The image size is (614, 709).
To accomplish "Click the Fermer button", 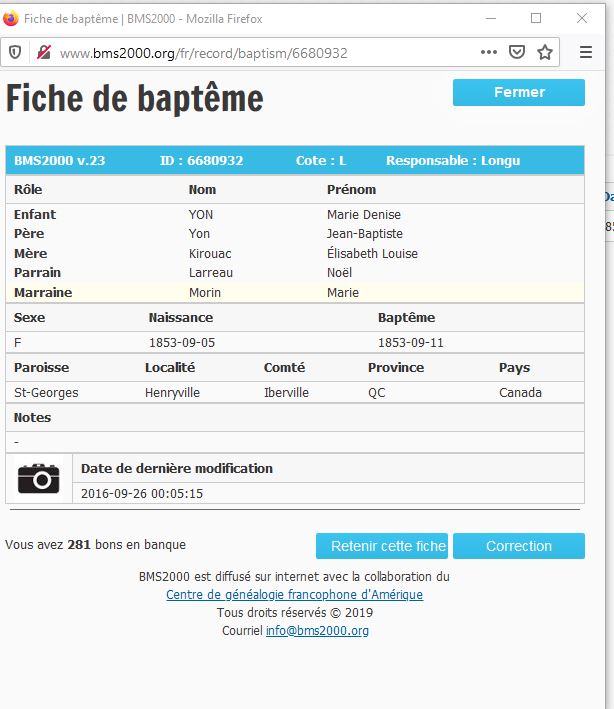I will click(x=519, y=92).
